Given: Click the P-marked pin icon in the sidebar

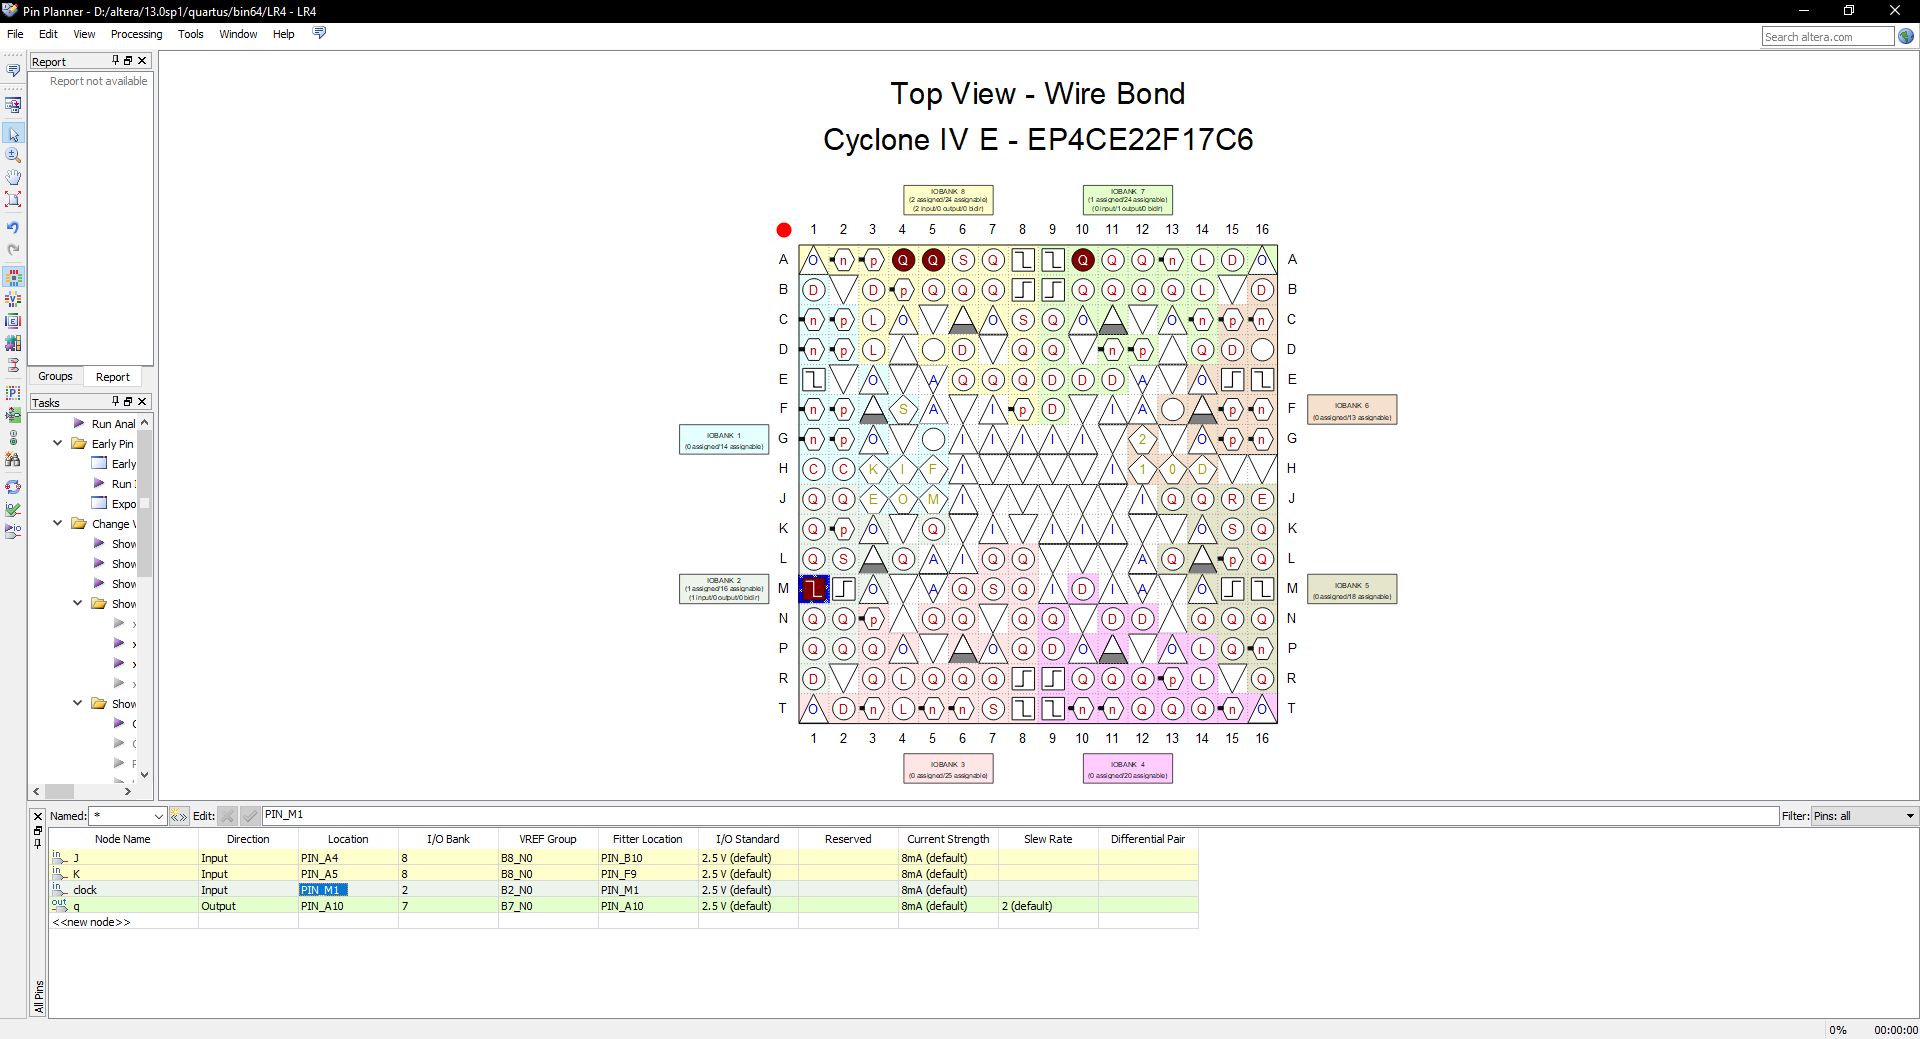Looking at the screenshot, I should coord(13,393).
